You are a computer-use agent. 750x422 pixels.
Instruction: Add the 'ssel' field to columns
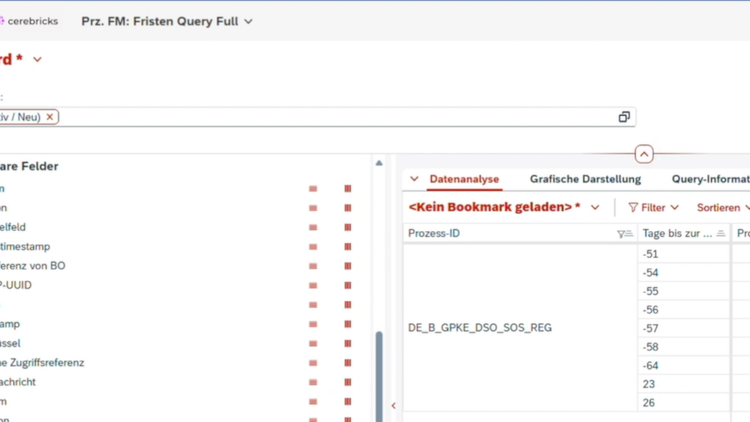(348, 344)
